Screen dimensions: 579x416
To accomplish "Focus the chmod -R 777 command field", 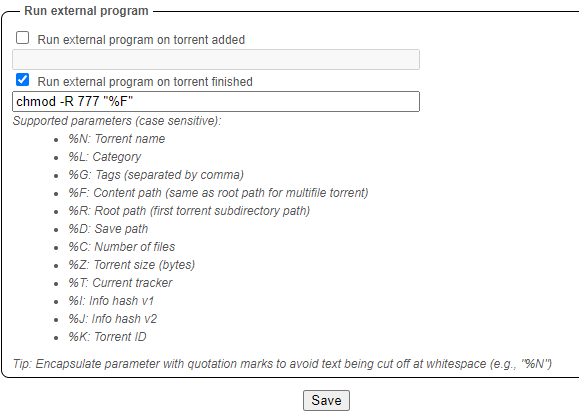I will coord(216,102).
